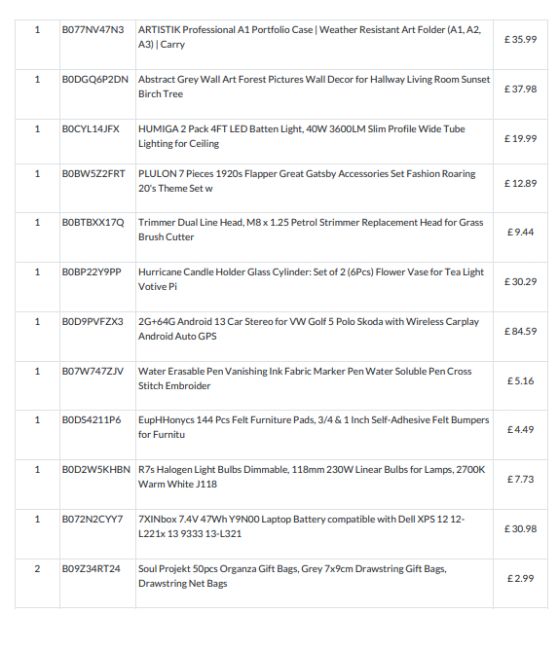Select Soul Projekt Organza Gift Bags description
Image resolution: width=559 pixels, height=650 pixels.
(292, 576)
